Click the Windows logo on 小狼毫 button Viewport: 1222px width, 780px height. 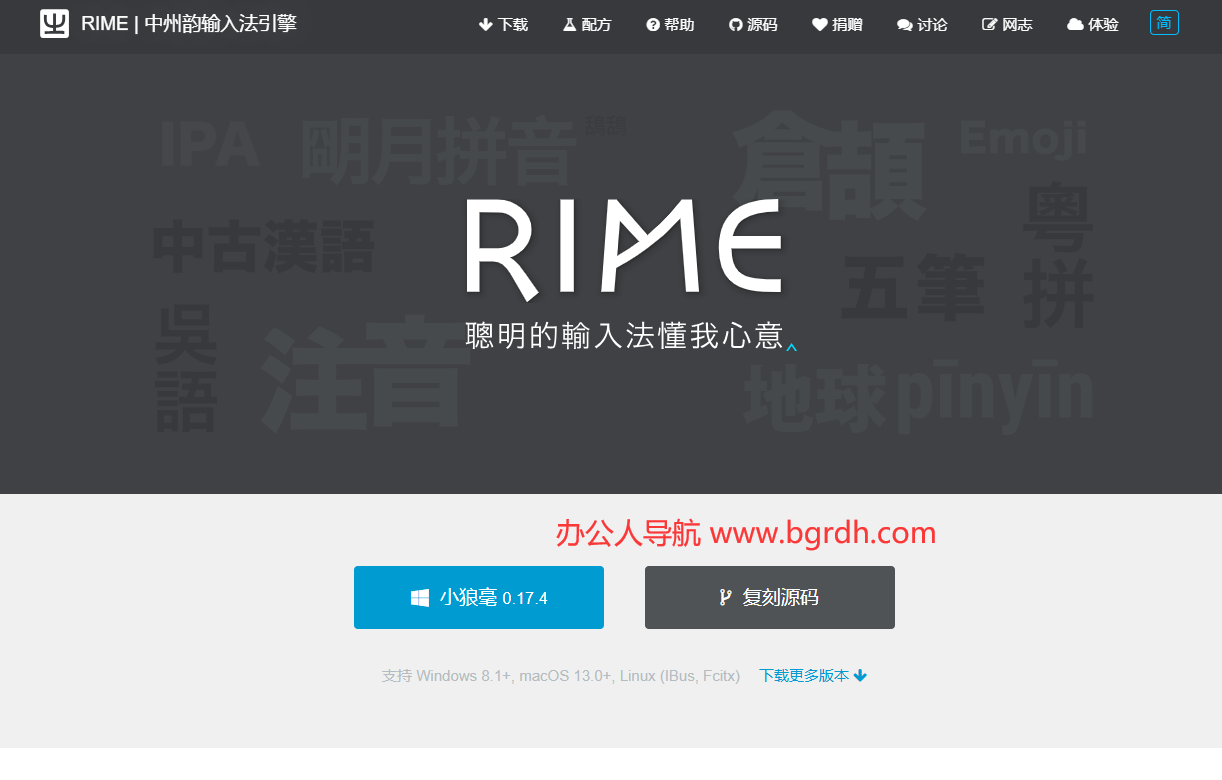[420, 598]
